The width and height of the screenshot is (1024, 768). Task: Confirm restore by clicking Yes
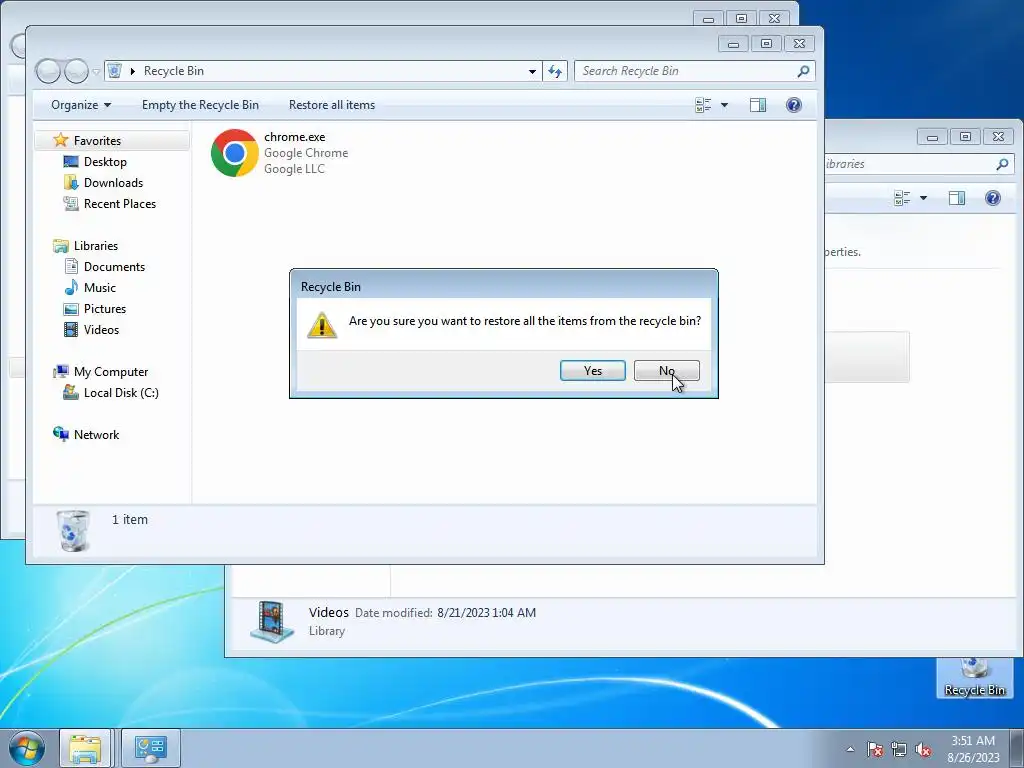pyautogui.click(x=592, y=370)
